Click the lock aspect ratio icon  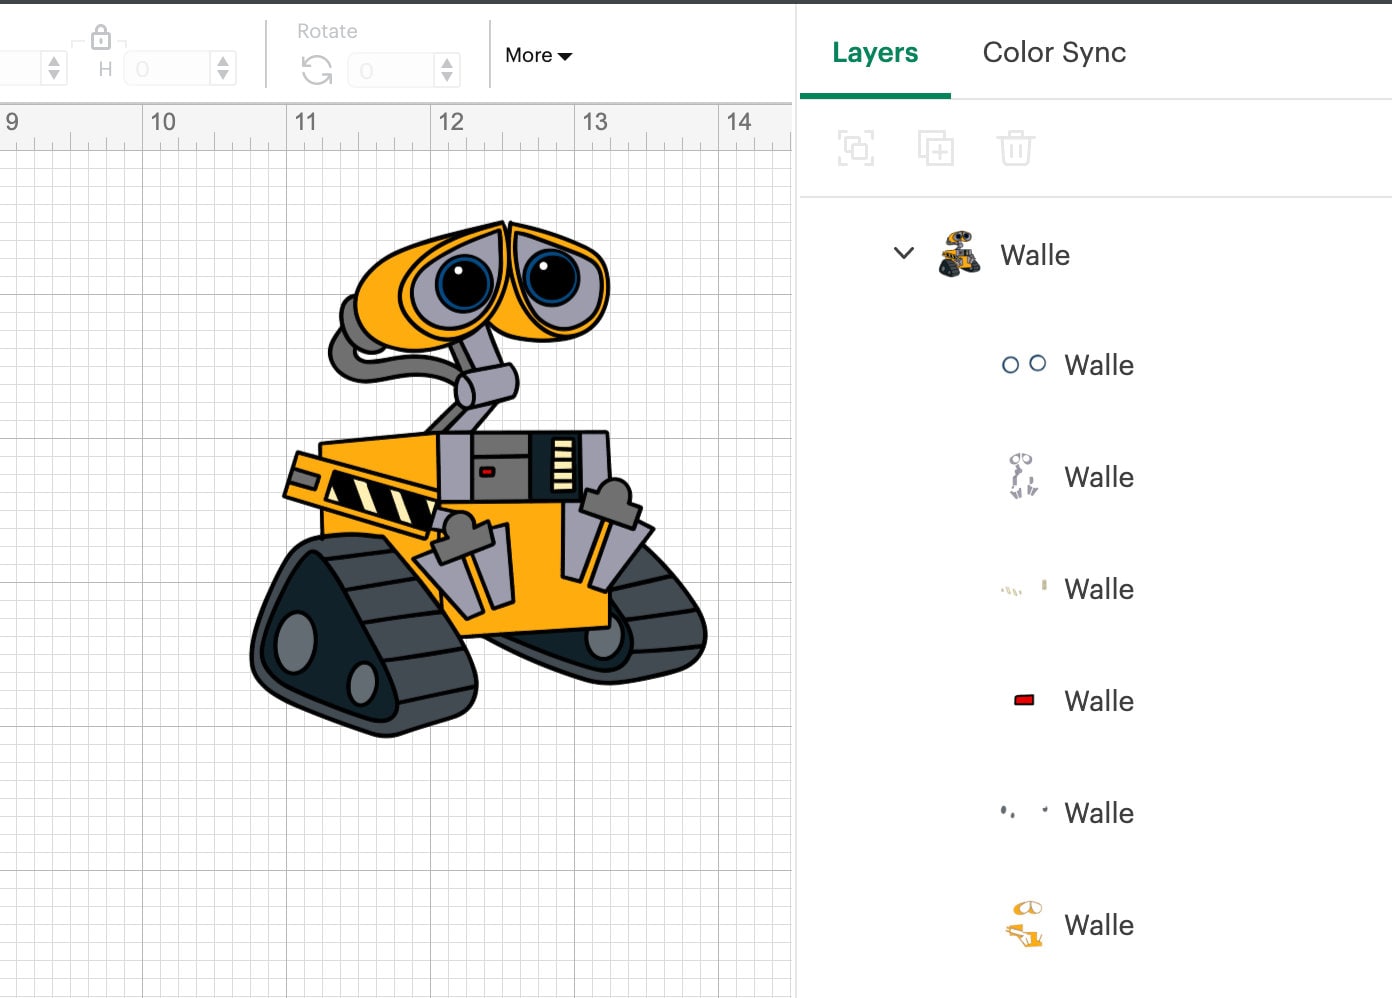[x=100, y=36]
